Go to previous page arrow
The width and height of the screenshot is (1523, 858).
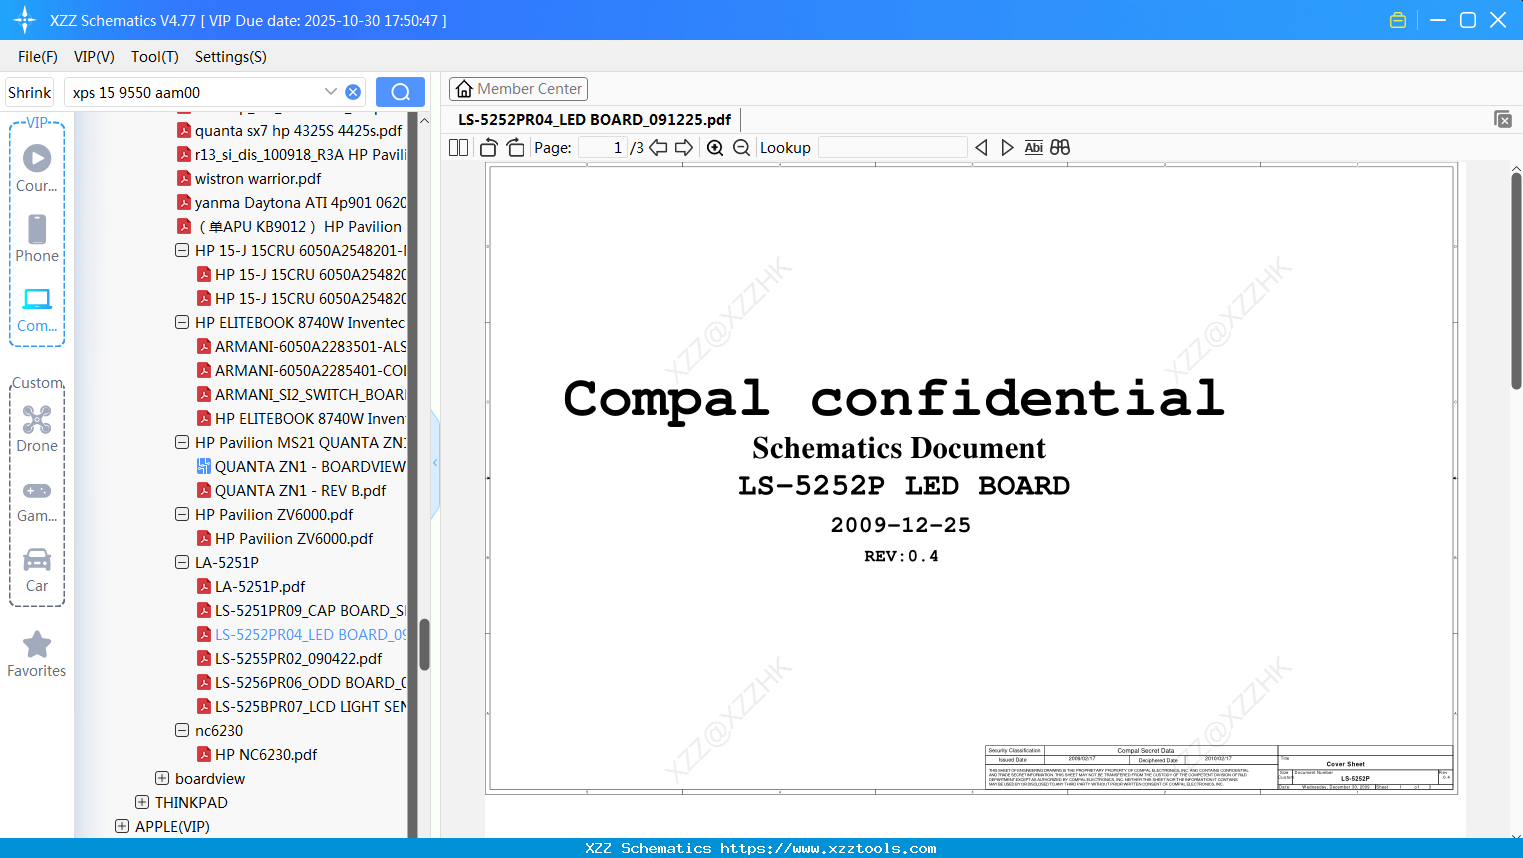tap(658, 147)
